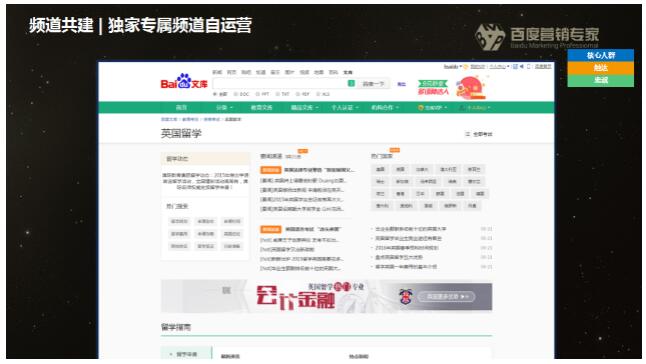Click the list icon beside 英国留学 title

click(x=467, y=134)
